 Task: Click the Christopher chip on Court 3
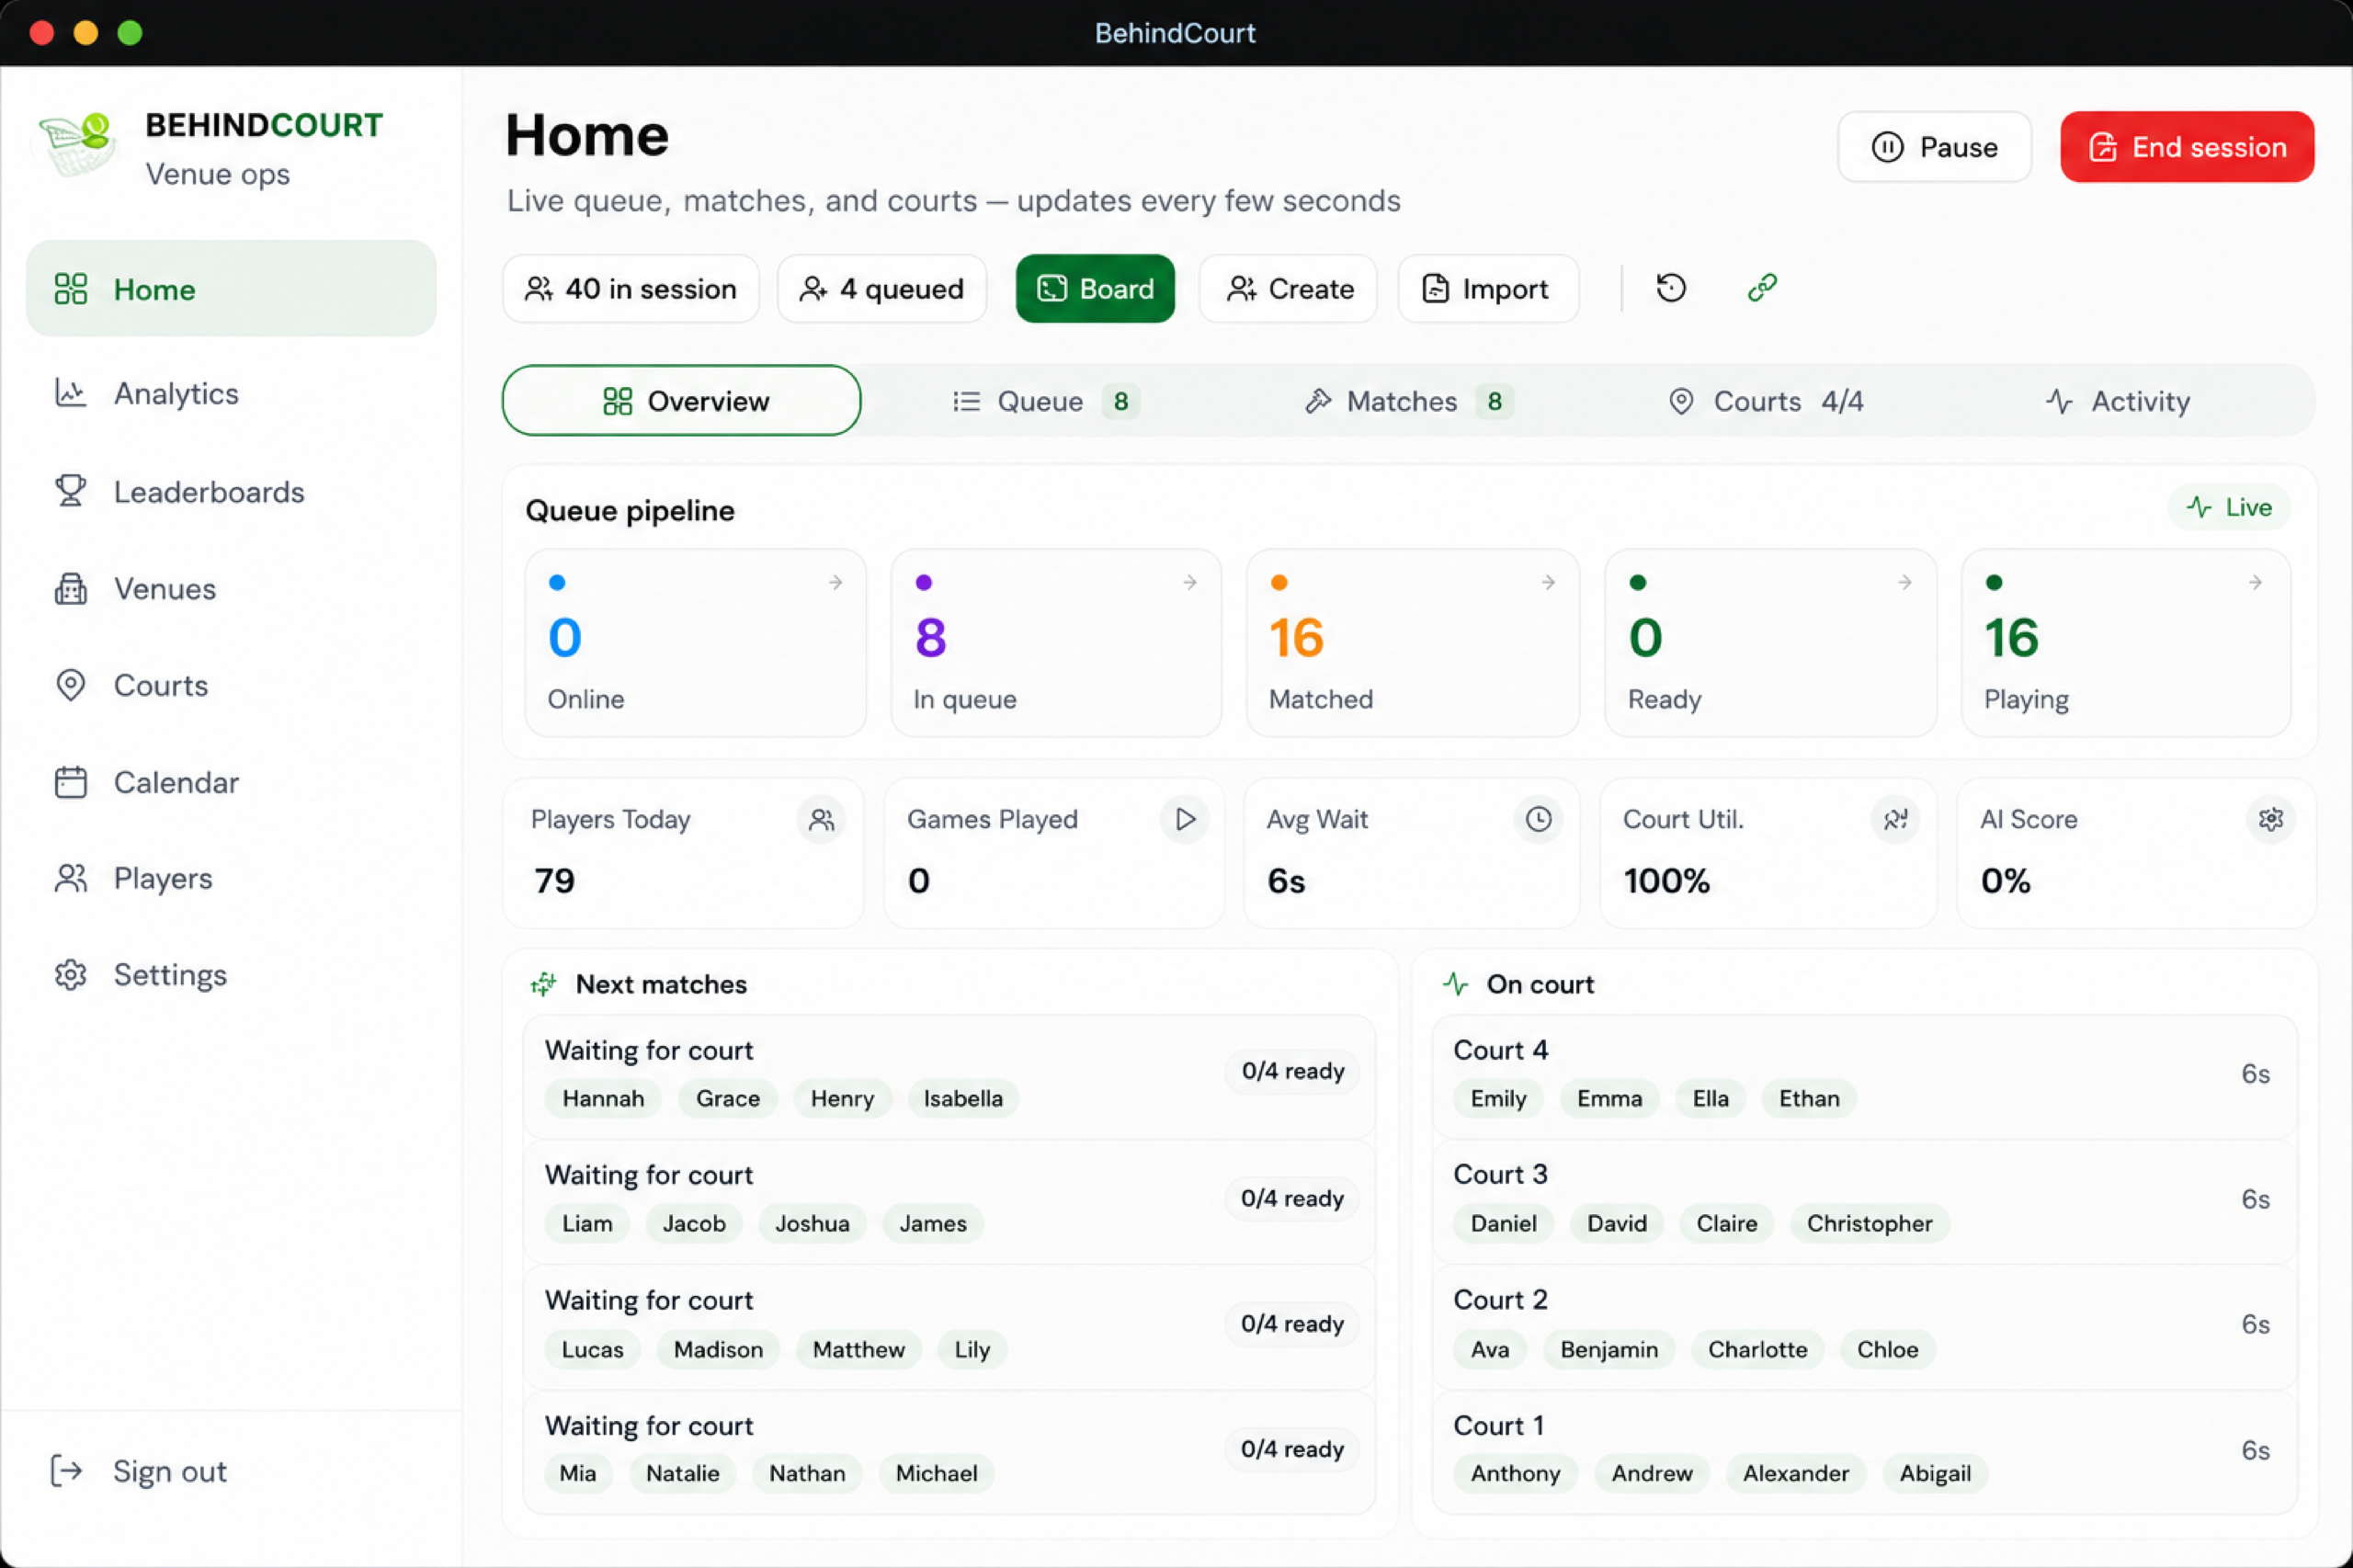tap(1869, 1224)
